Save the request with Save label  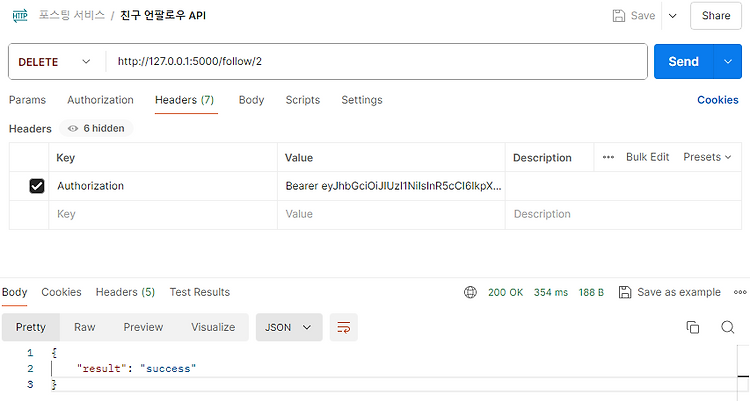click(x=643, y=16)
